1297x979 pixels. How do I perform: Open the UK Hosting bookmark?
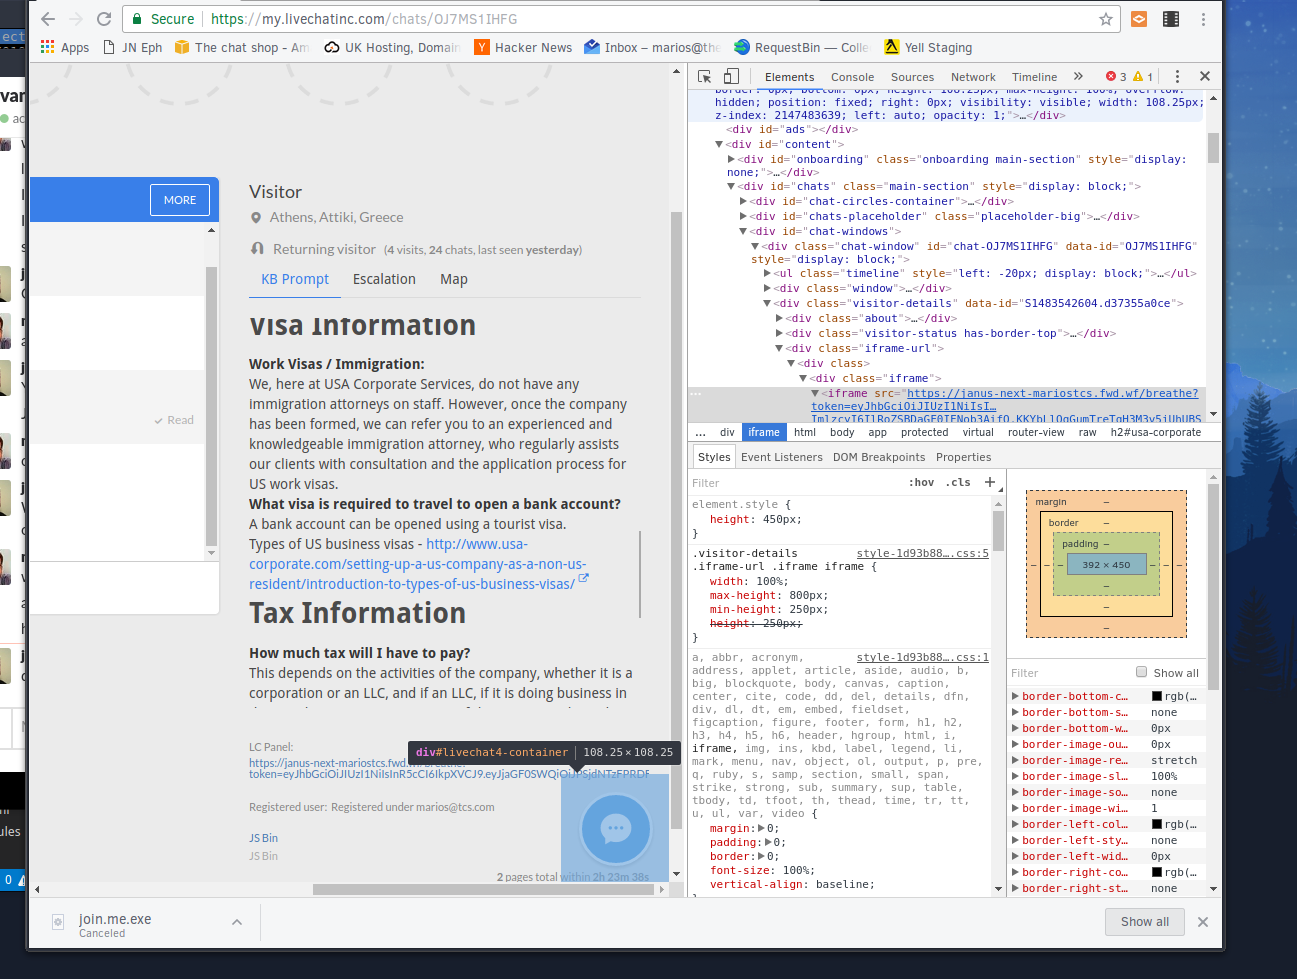(x=392, y=47)
